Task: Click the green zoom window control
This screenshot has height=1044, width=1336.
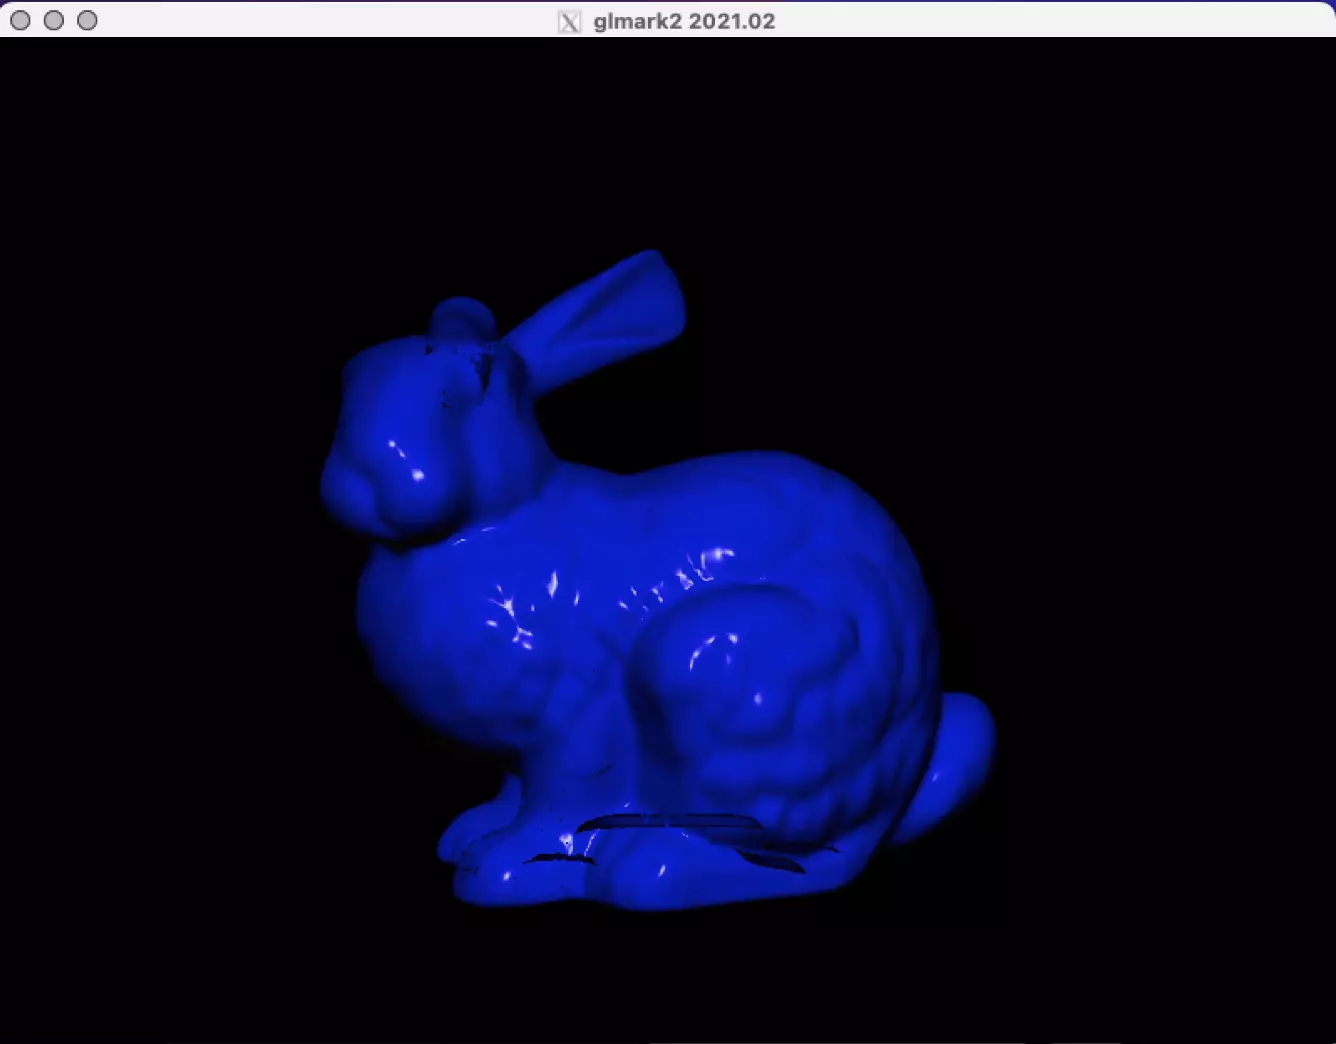Action: coord(88,19)
